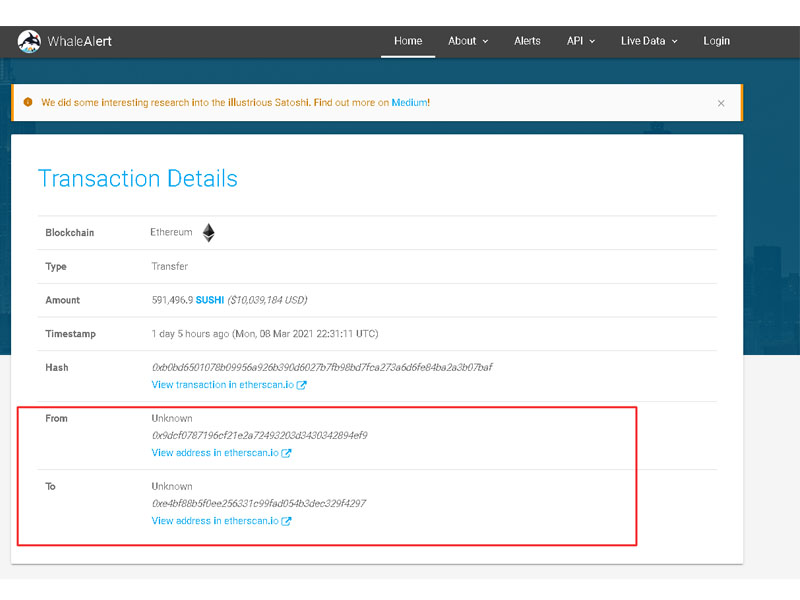Click the orange notice icon in banner
This screenshot has width=800, height=600.
pyautogui.click(x=28, y=102)
